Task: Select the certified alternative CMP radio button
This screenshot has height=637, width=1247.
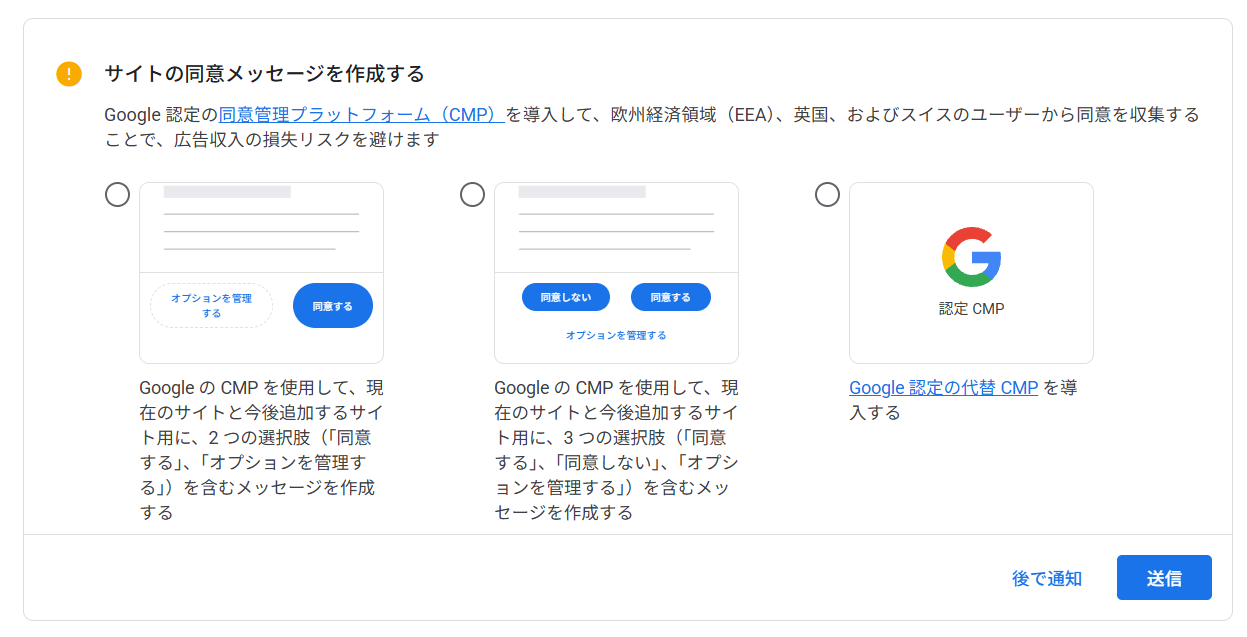Action: [827, 194]
